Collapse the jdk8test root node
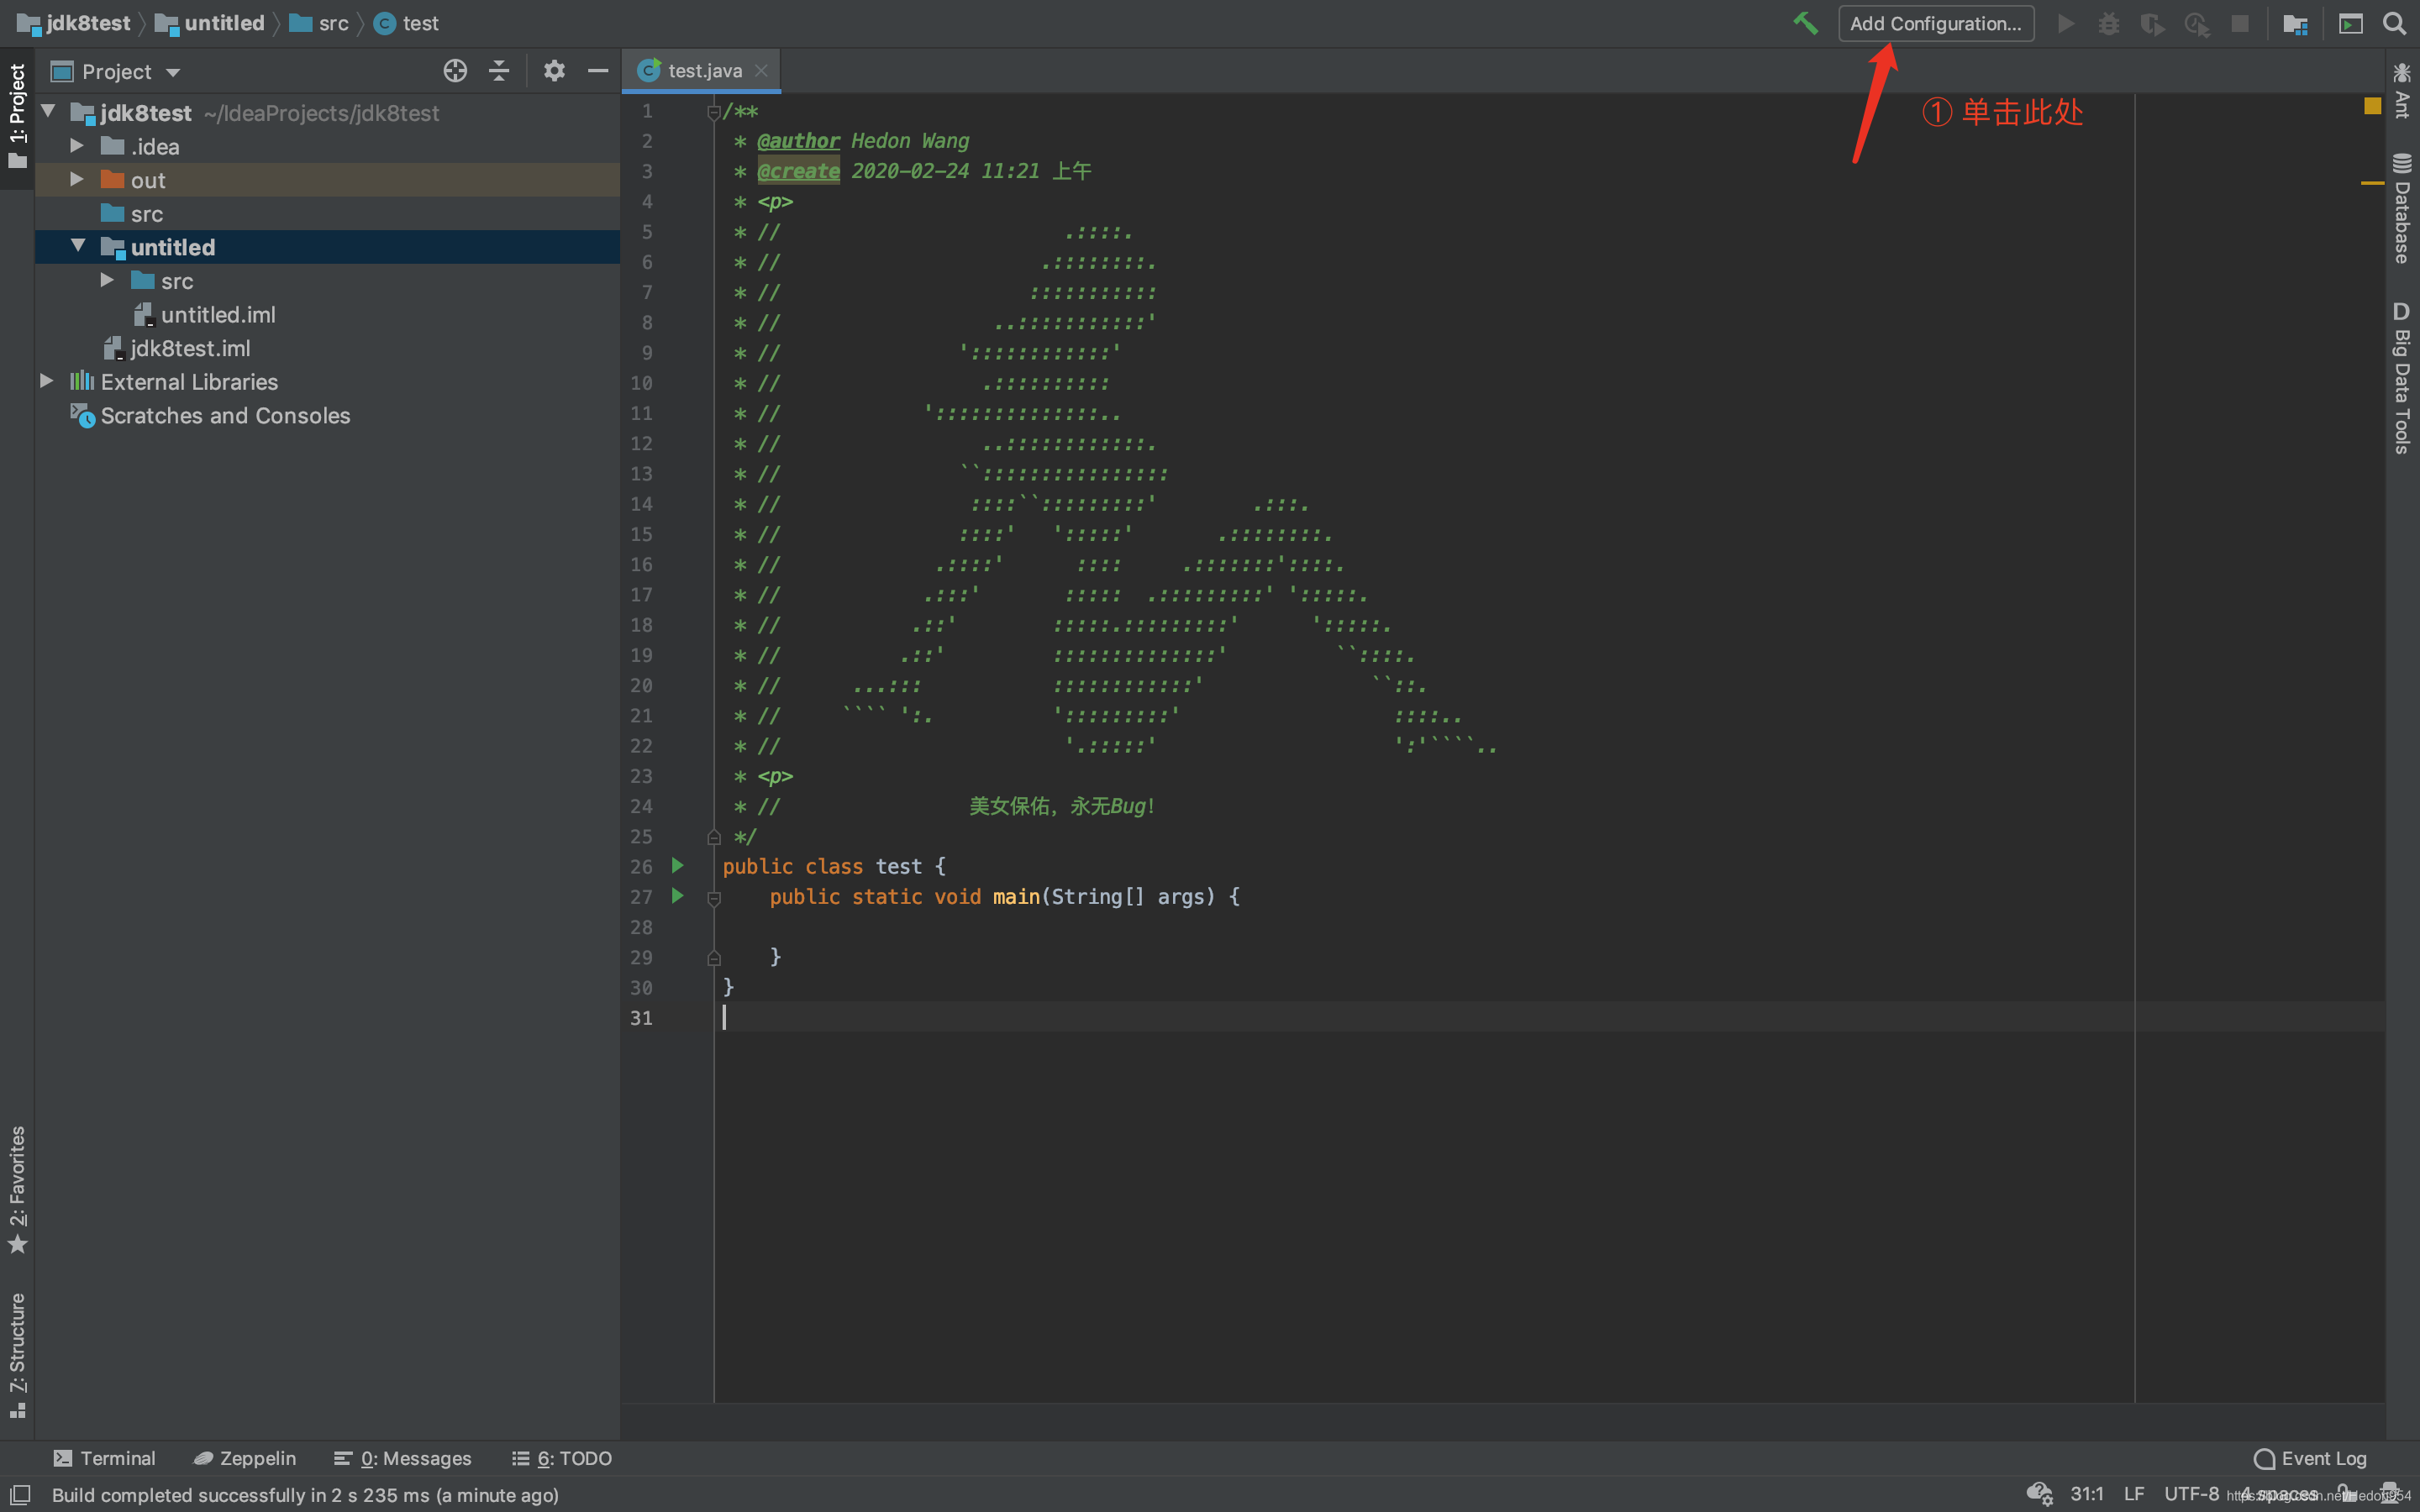Screen dimensions: 2420x1512 point(48,111)
